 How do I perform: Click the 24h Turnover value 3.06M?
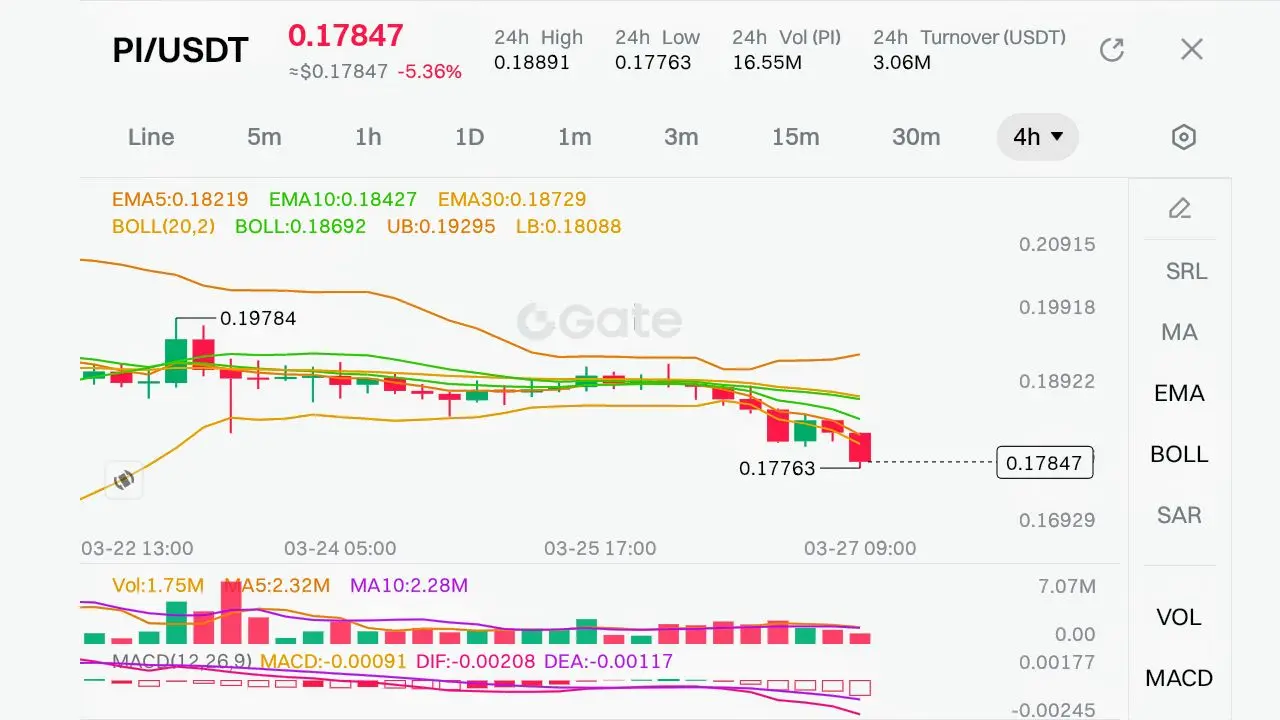pos(902,62)
